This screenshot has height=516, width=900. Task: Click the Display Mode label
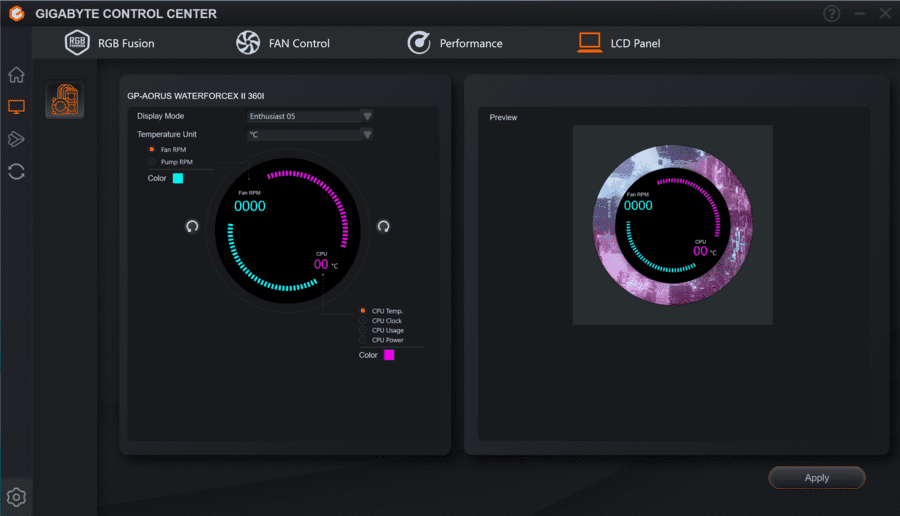[161, 116]
